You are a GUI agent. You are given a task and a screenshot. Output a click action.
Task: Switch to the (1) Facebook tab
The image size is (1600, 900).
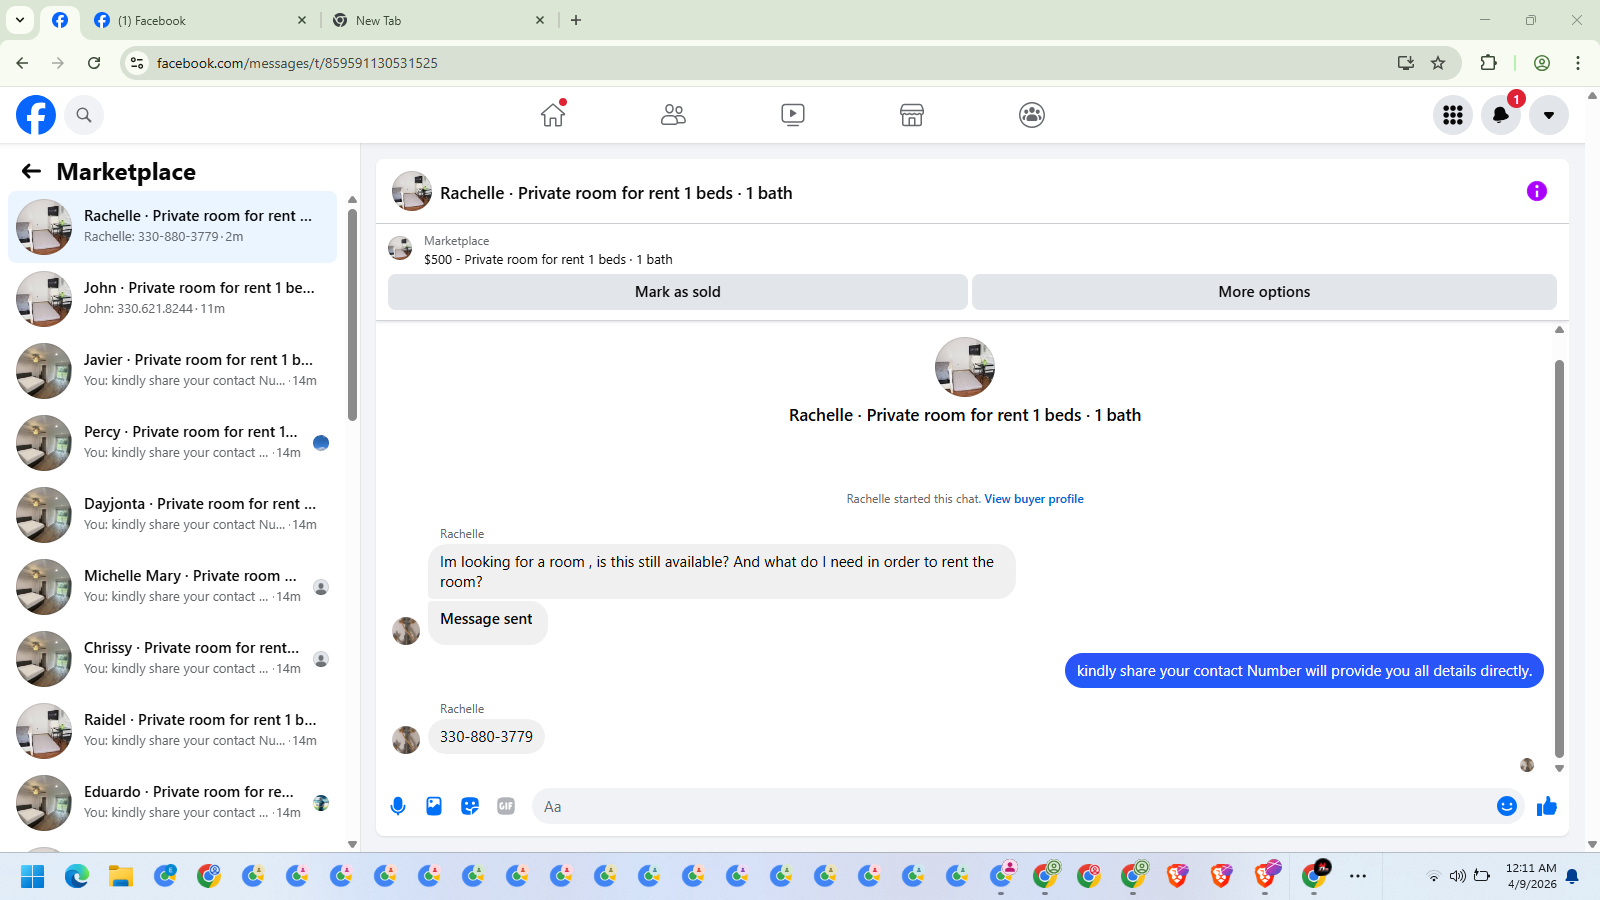coord(200,20)
